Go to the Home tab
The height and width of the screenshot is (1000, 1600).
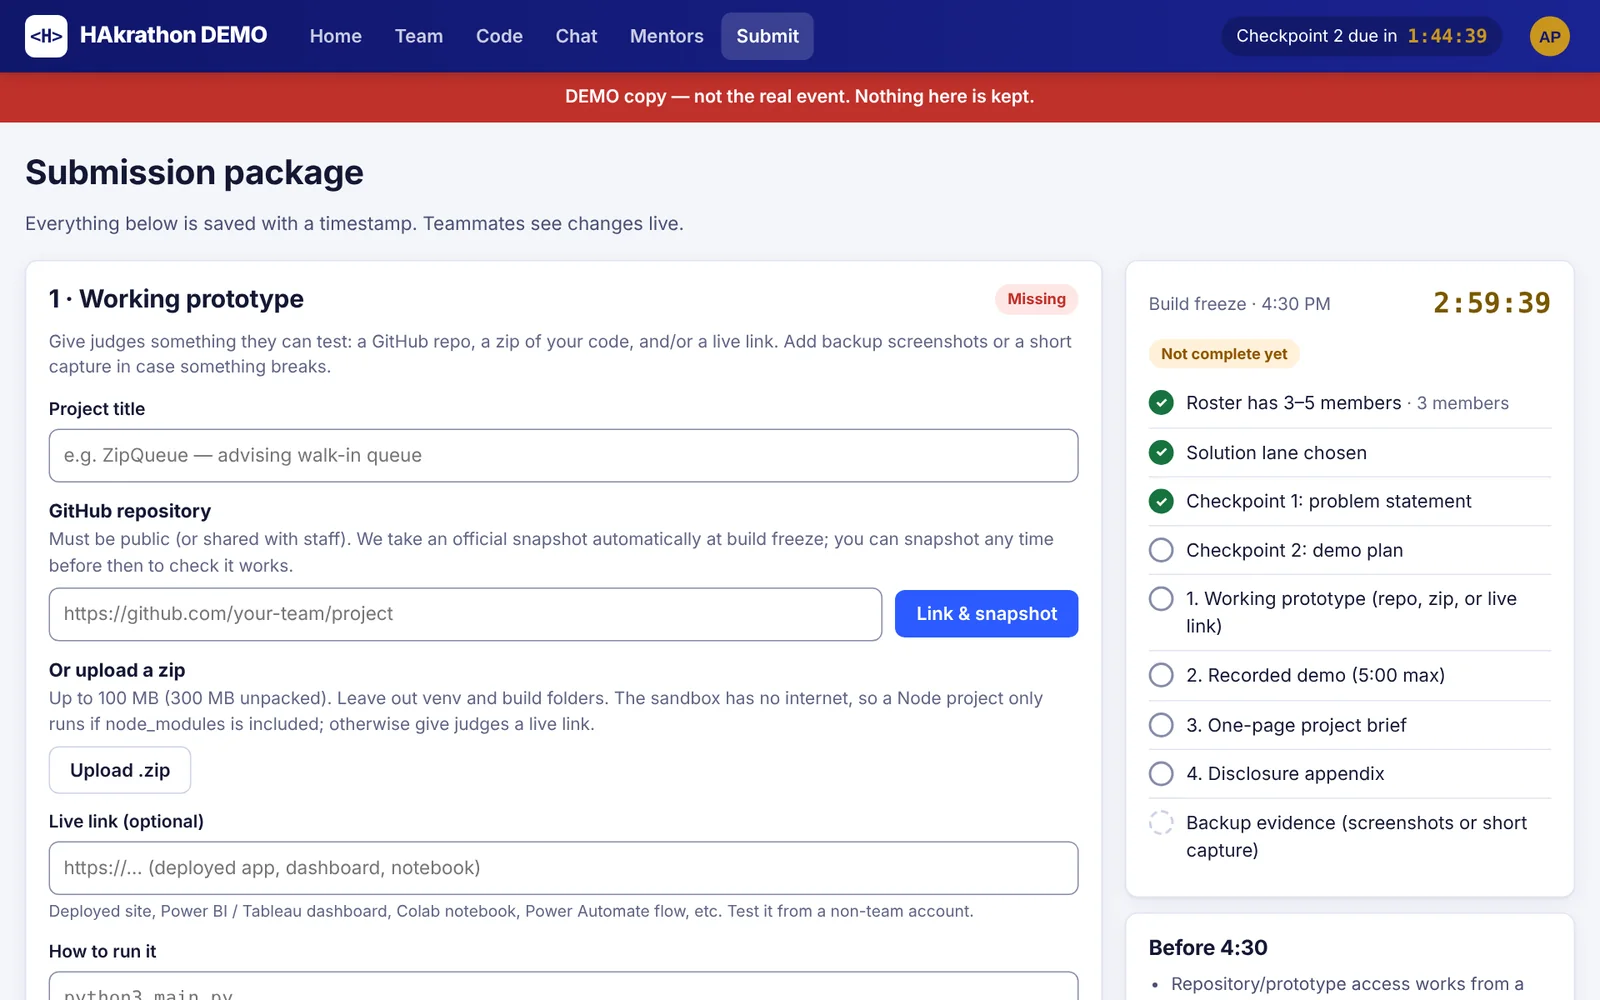tap(336, 36)
